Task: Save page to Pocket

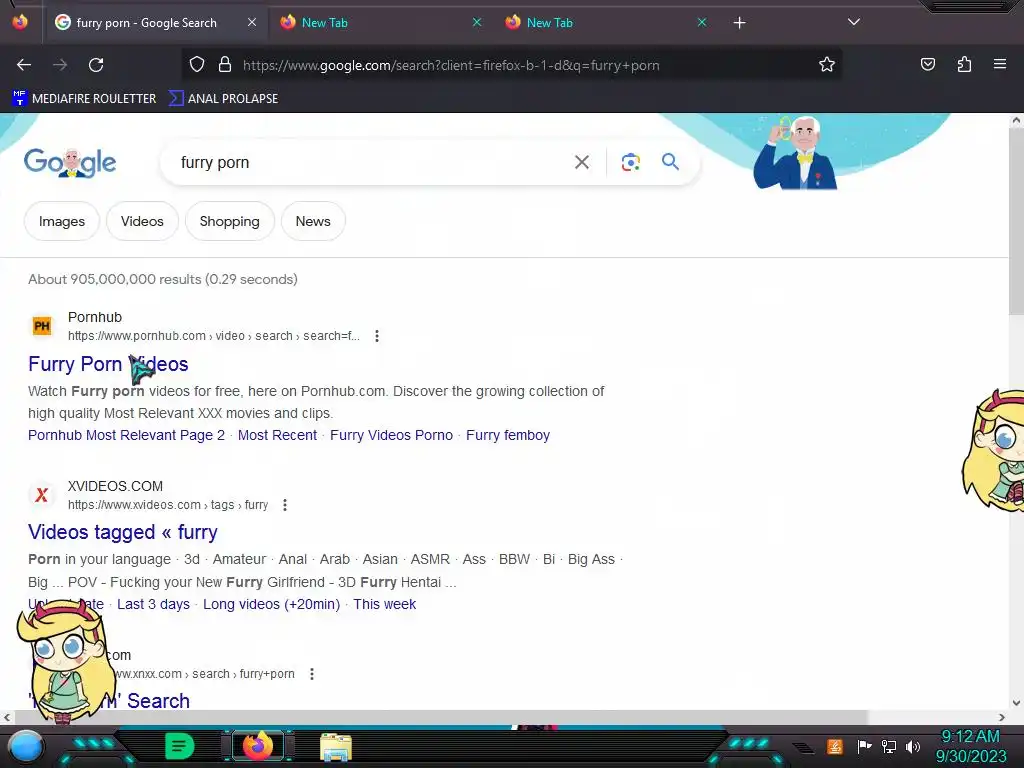Action: pos(927,64)
